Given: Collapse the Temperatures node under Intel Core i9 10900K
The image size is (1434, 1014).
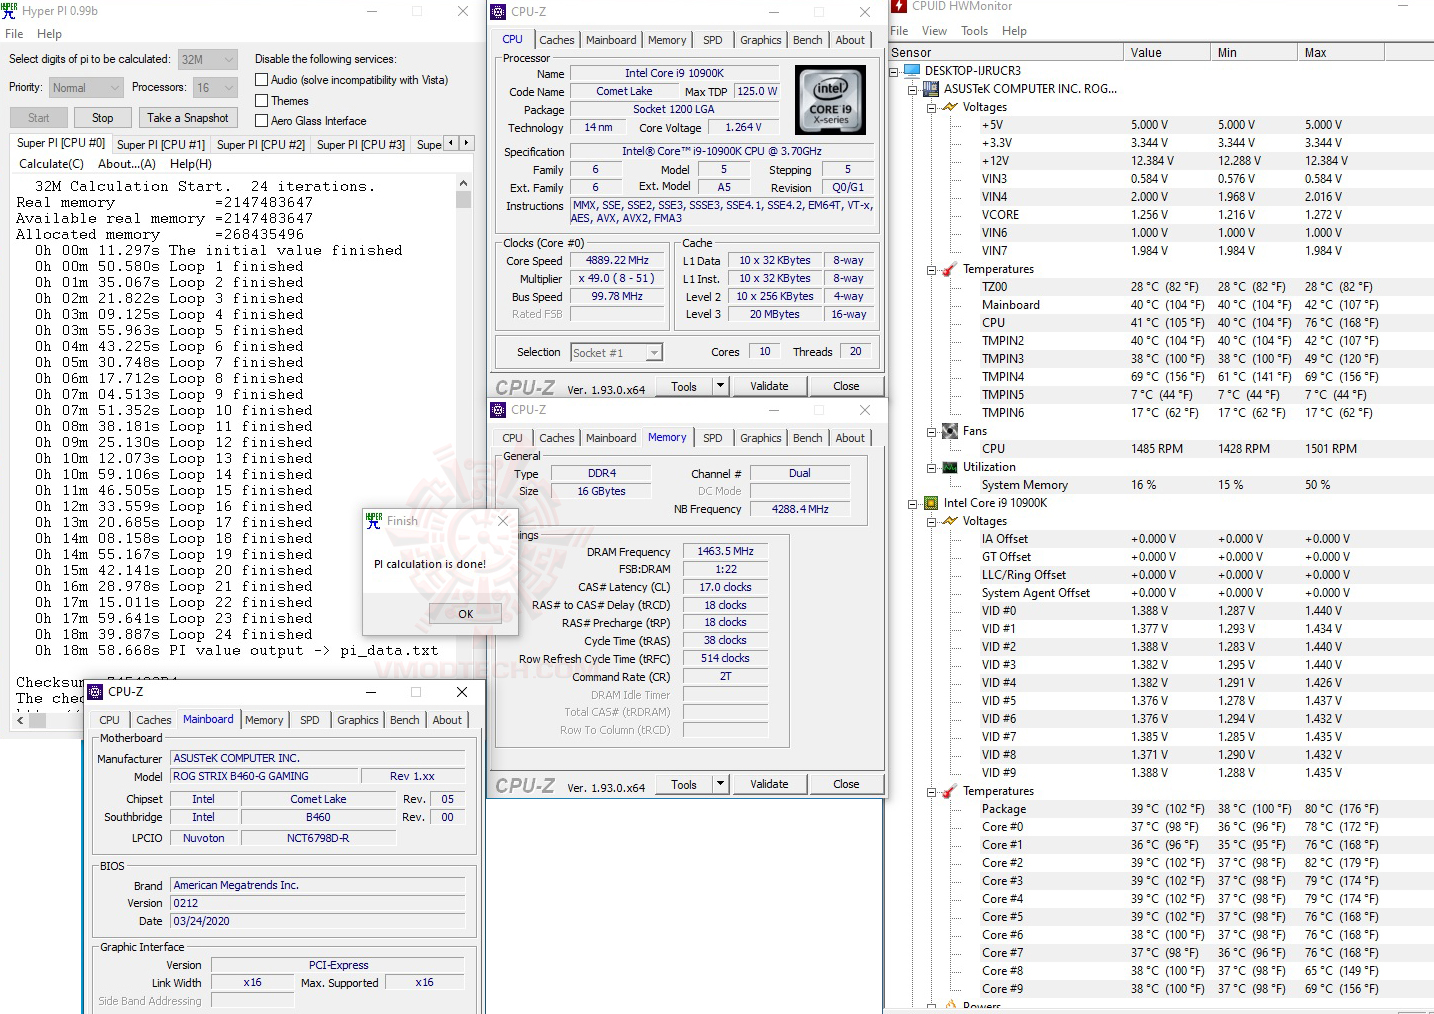Looking at the screenshot, I should tap(932, 791).
